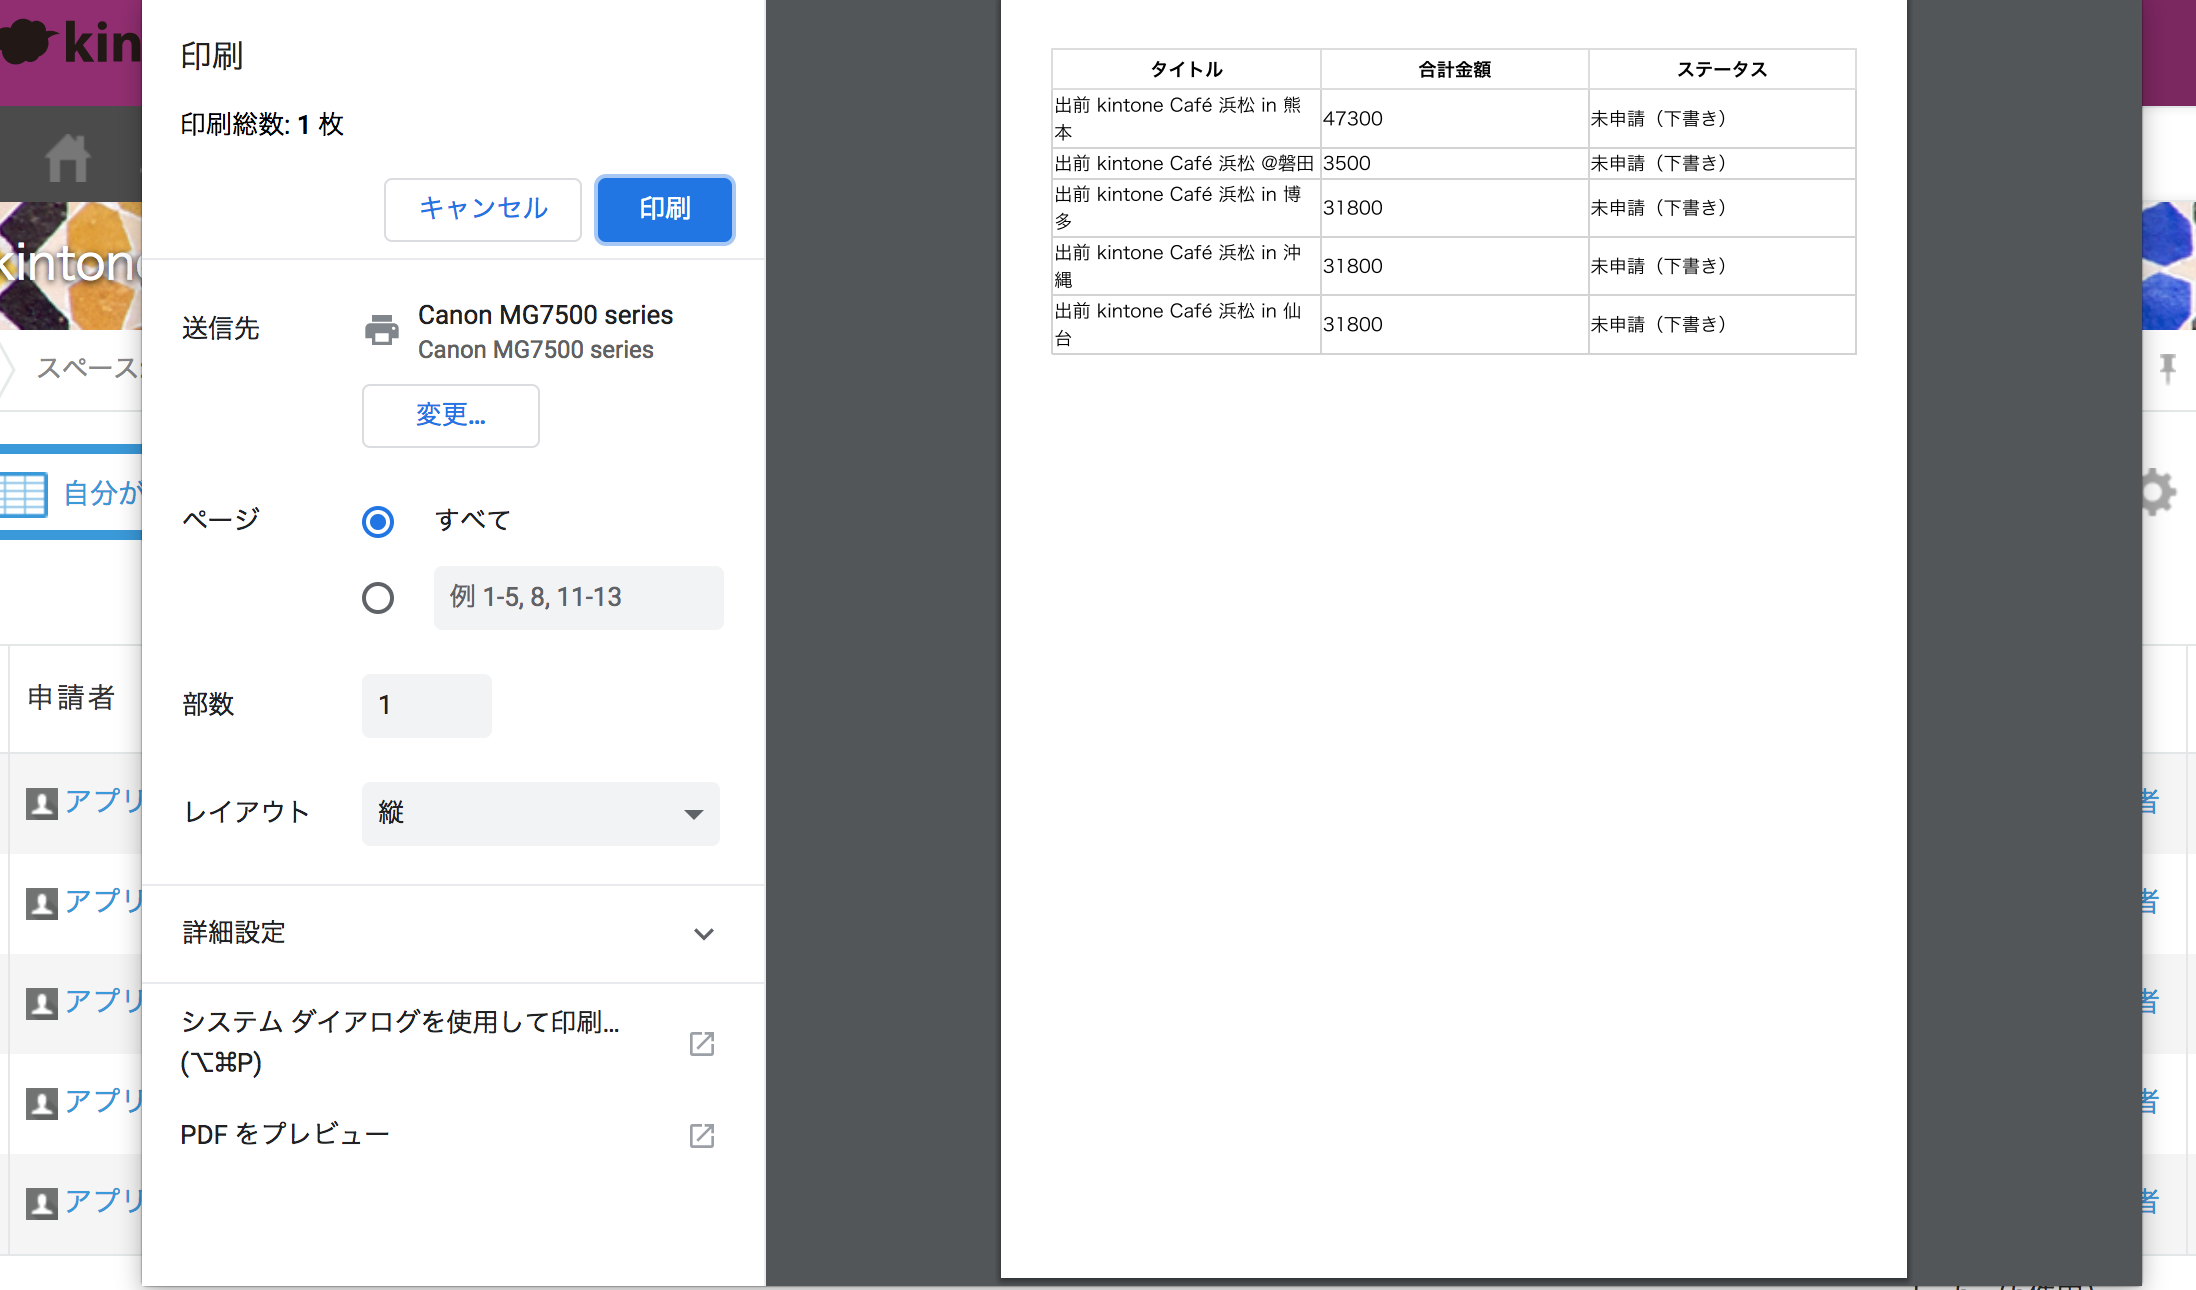Image resolution: width=2196 pixels, height=1290 pixels.
Task: Choose システム ダイアログを使用して印刷 option
Action: pos(400,1040)
